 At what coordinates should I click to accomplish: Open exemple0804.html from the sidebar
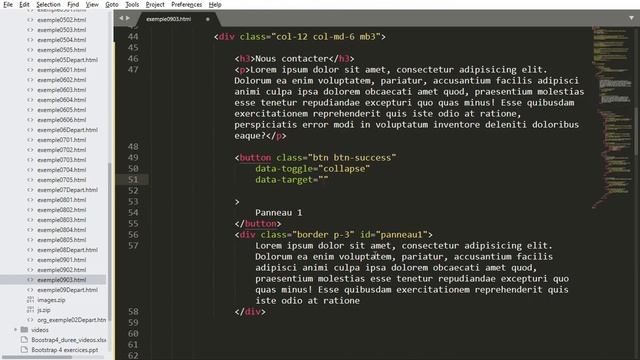[x=62, y=230]
